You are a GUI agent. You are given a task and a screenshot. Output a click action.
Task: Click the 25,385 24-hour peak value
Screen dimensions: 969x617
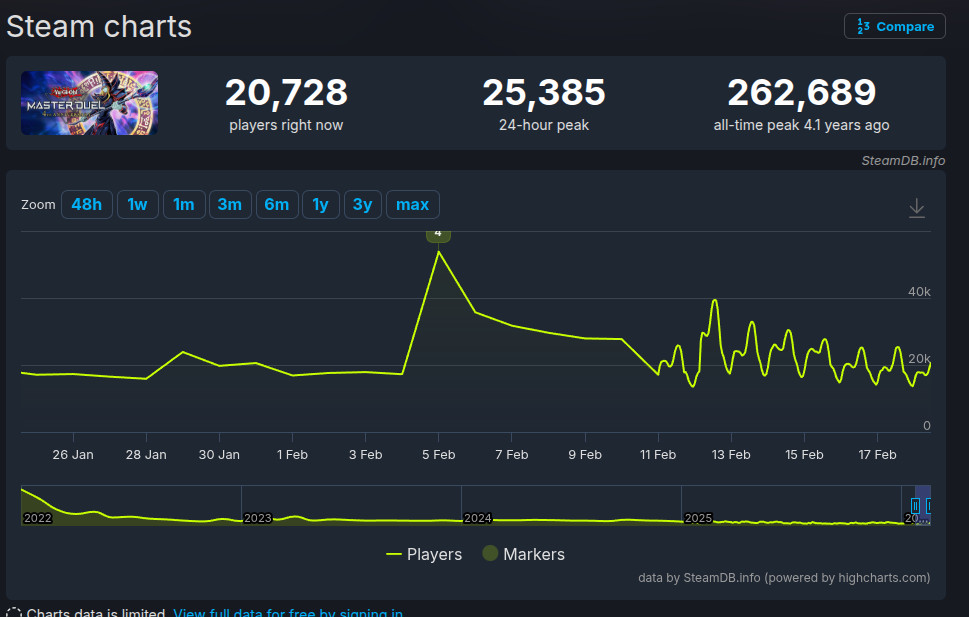(544, 92)
